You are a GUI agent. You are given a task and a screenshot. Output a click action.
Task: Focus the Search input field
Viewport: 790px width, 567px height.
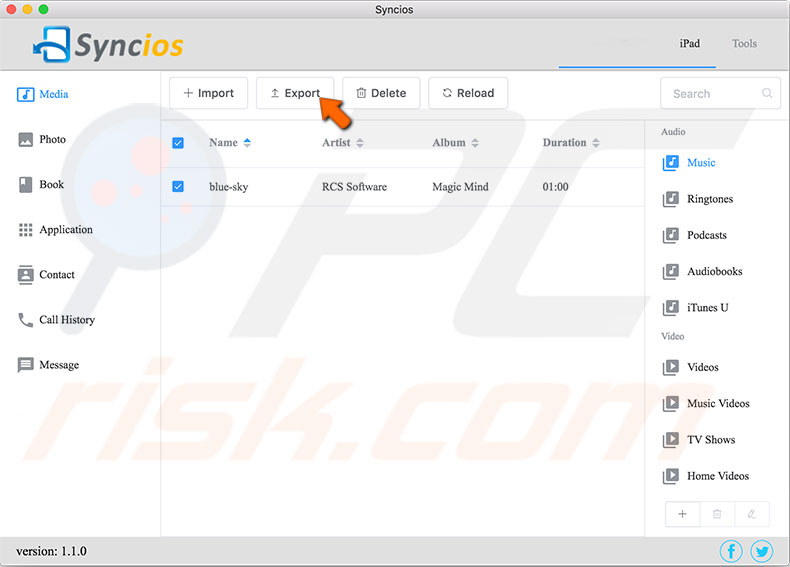pos(720,93)
